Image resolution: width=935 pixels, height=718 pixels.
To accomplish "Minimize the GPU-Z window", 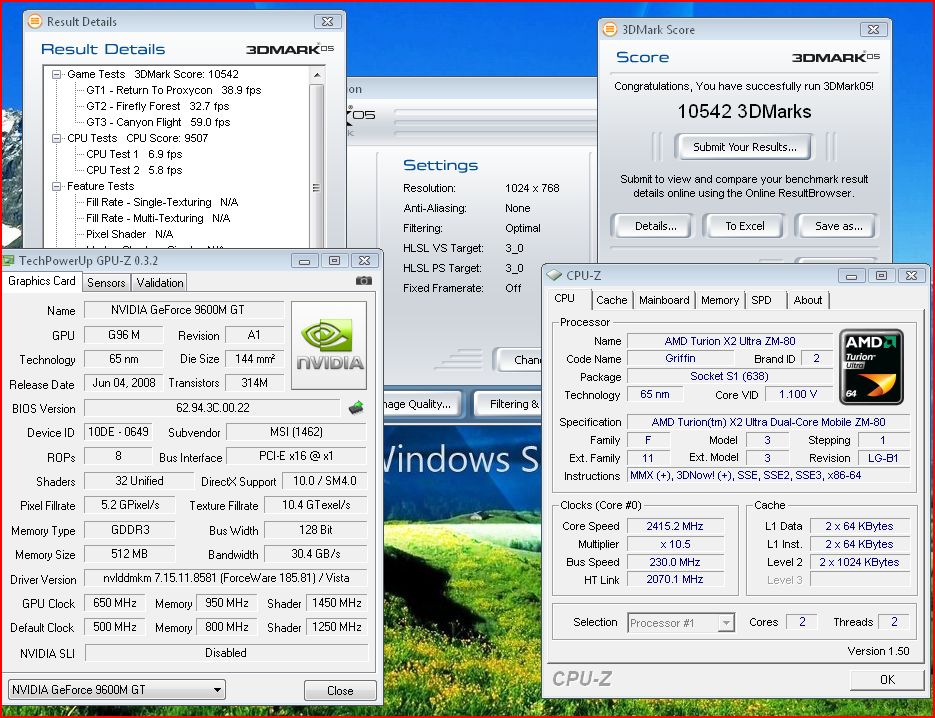I will pyautogui.click(x=305, y=261).
